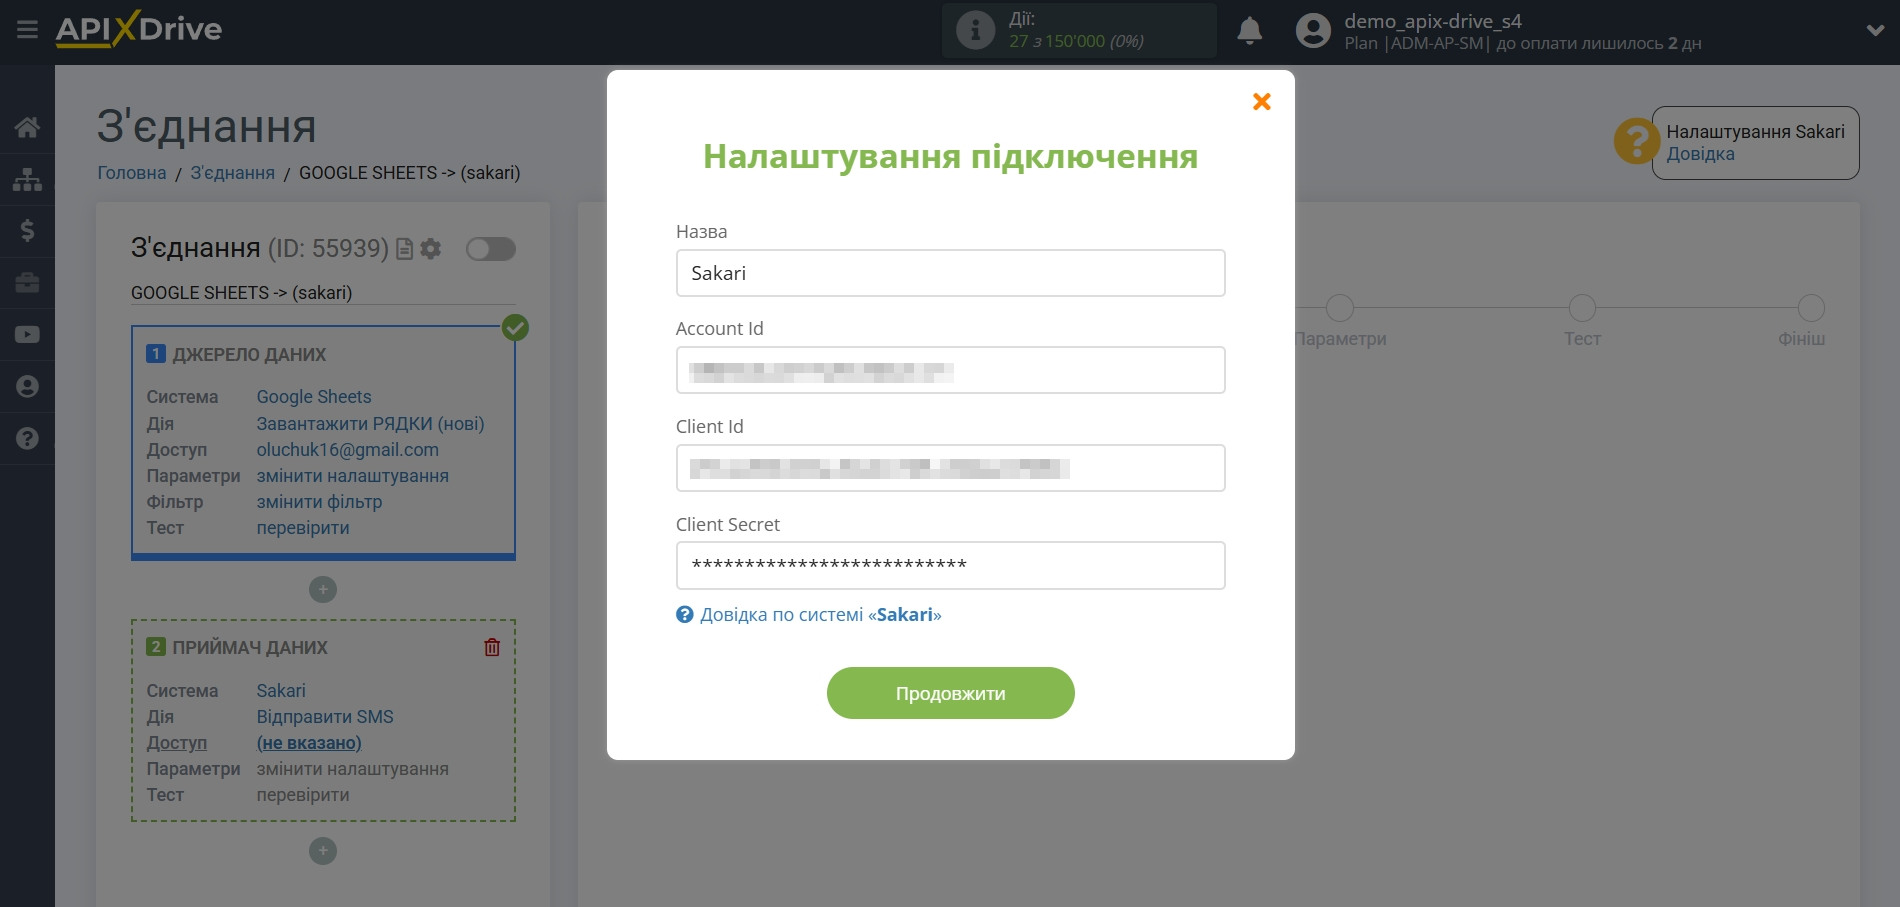Open the YouTube video sidebar icon

(27, 335)
